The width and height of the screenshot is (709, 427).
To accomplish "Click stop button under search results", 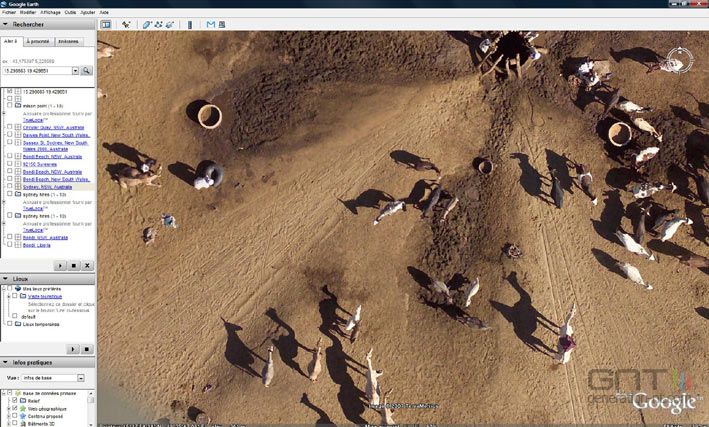I will click(73, 266).
